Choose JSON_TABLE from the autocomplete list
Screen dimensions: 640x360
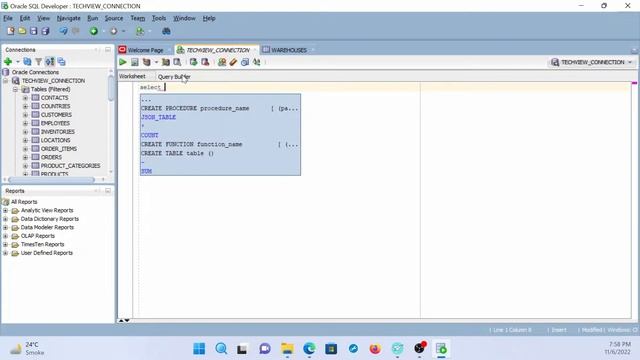pyautogui.click(x=158, y=117)
